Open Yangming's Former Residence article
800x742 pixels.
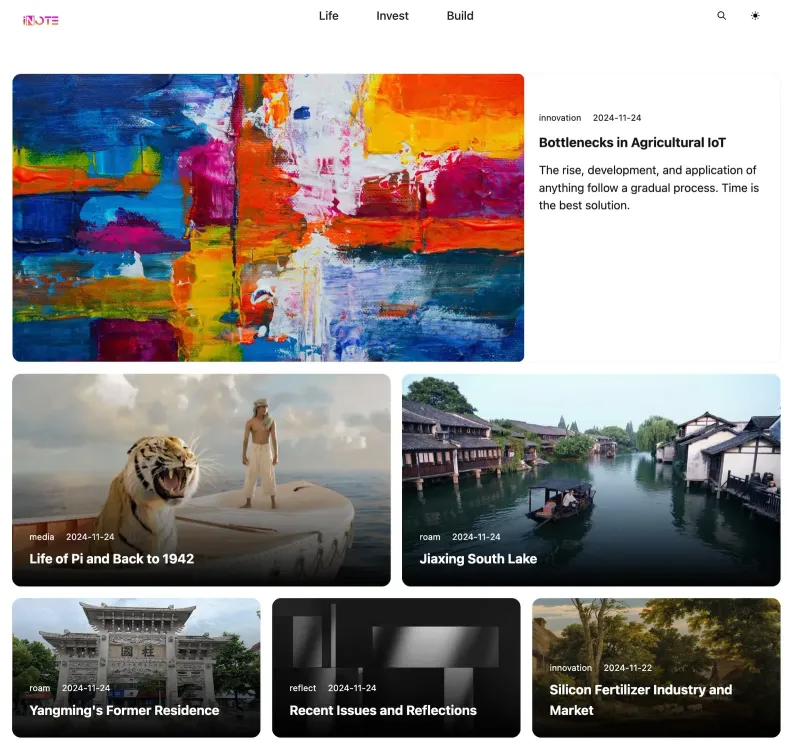click(x=124, y=710)
